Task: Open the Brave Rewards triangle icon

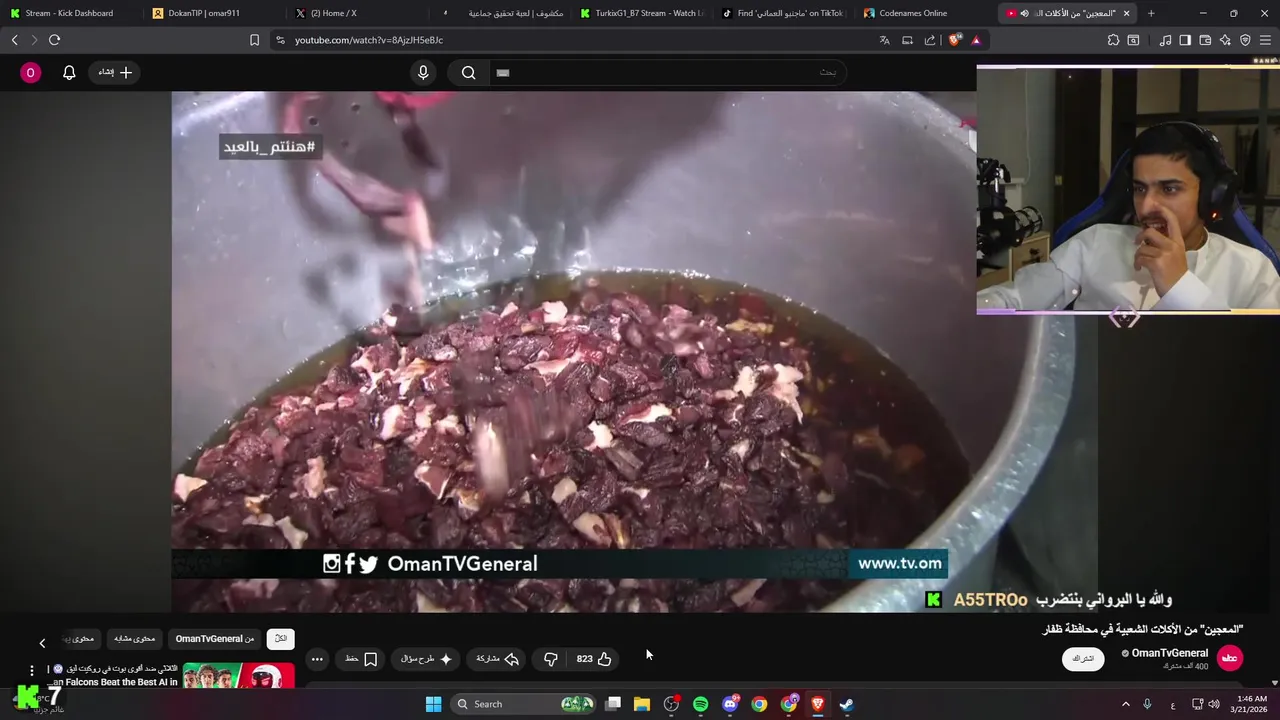Action: (976, 40)
